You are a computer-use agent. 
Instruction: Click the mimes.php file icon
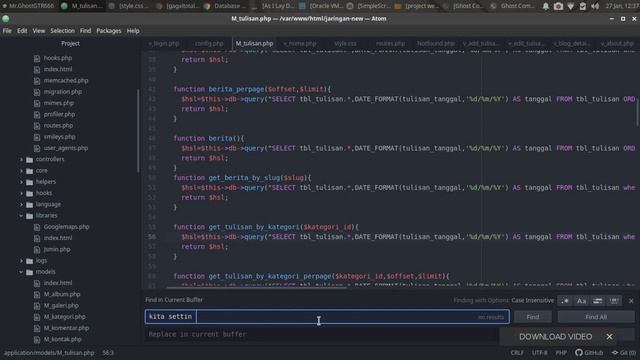click(x=37, y=103)
